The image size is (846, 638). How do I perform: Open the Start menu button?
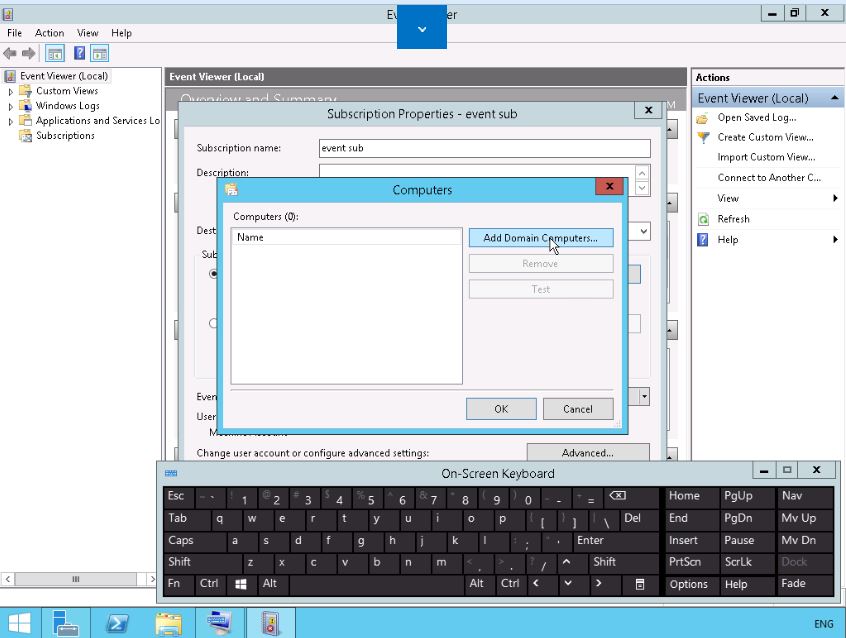pos(19,623)
